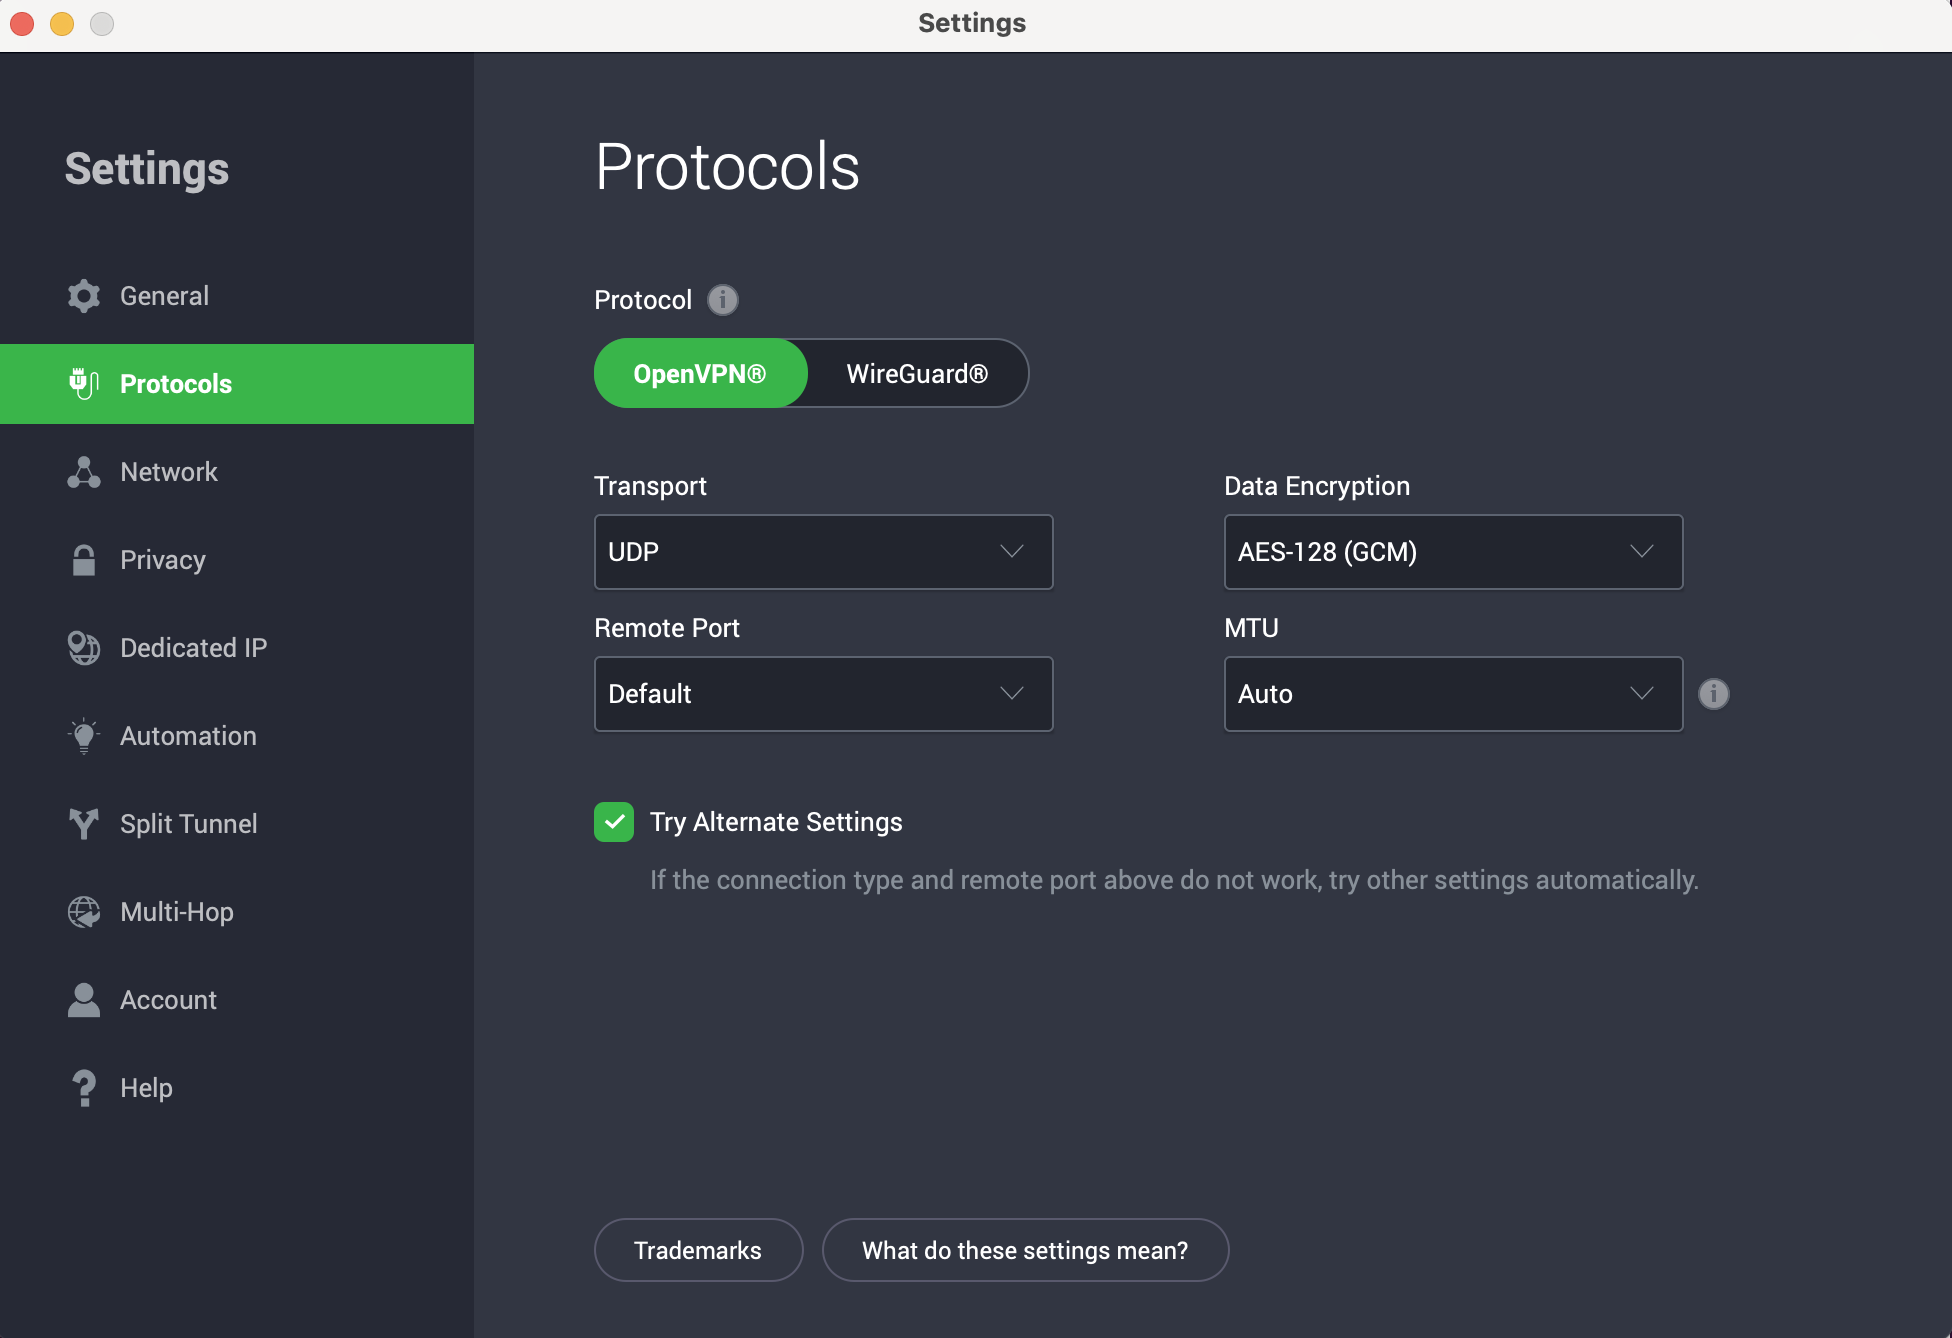Open the Help section
The width and height of the screenshot is (1952, 1338).
pyautogui.click(x=145, y=1087)
